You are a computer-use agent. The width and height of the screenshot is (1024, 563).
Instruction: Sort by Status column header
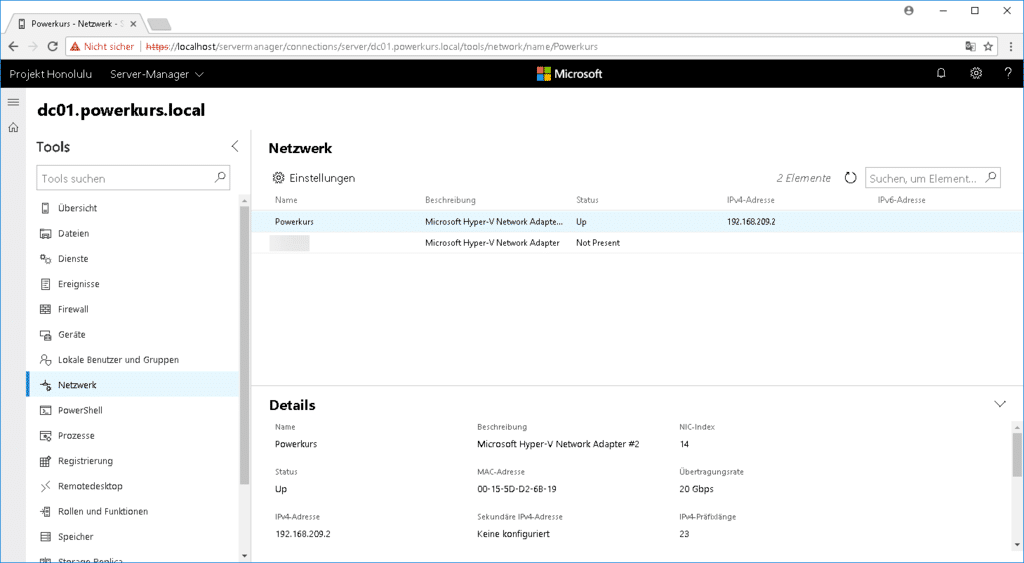pyautogui.click(x=587, y=200)
